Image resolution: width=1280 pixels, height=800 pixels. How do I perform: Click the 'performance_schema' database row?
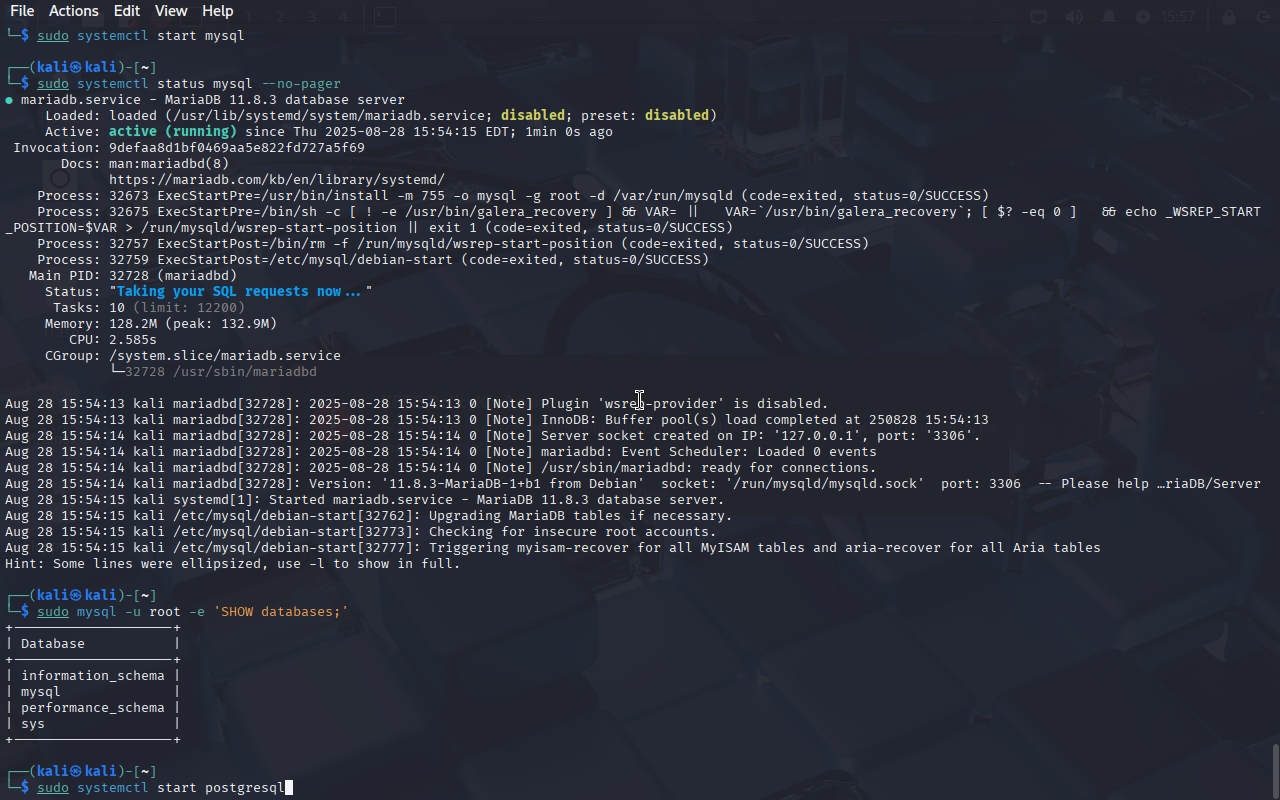93,707
